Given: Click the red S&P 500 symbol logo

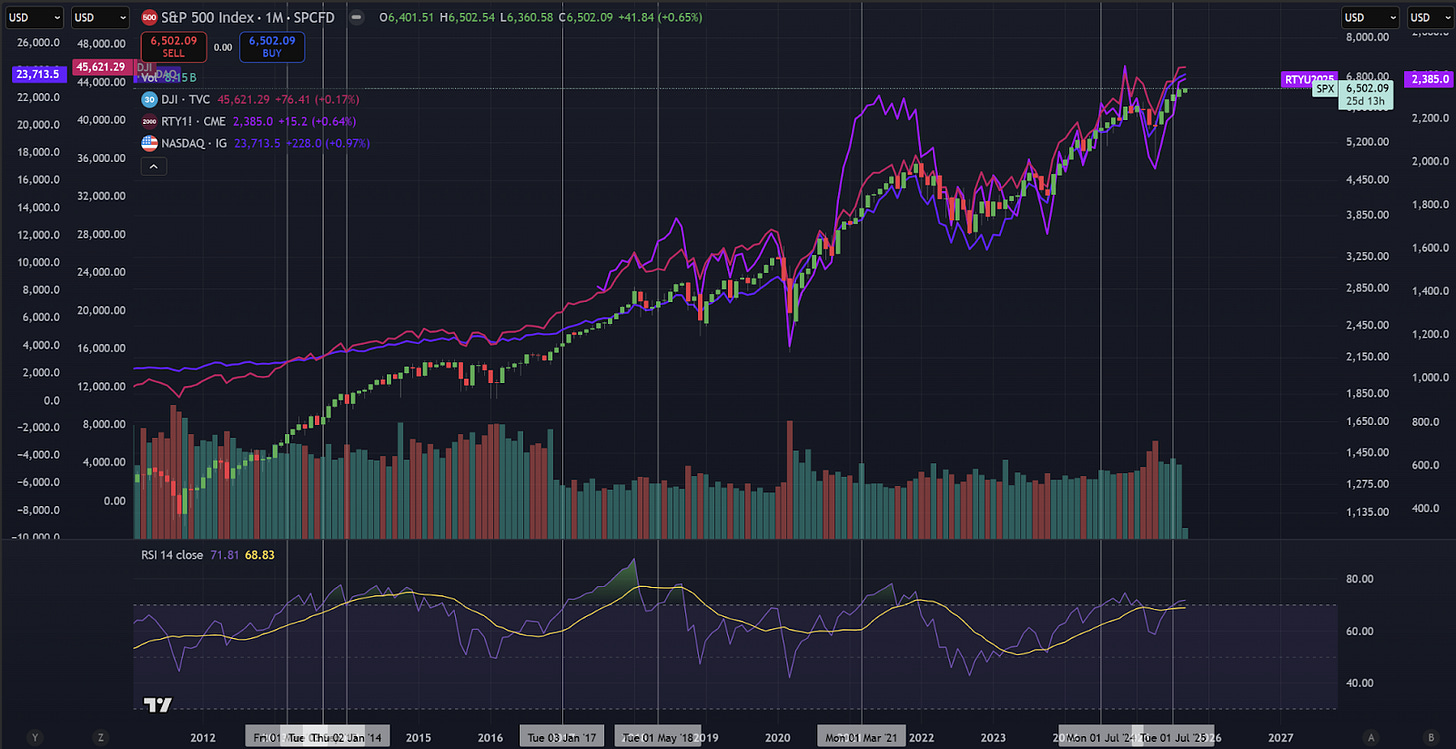Looking at the screenshot, I should [149, 18].
